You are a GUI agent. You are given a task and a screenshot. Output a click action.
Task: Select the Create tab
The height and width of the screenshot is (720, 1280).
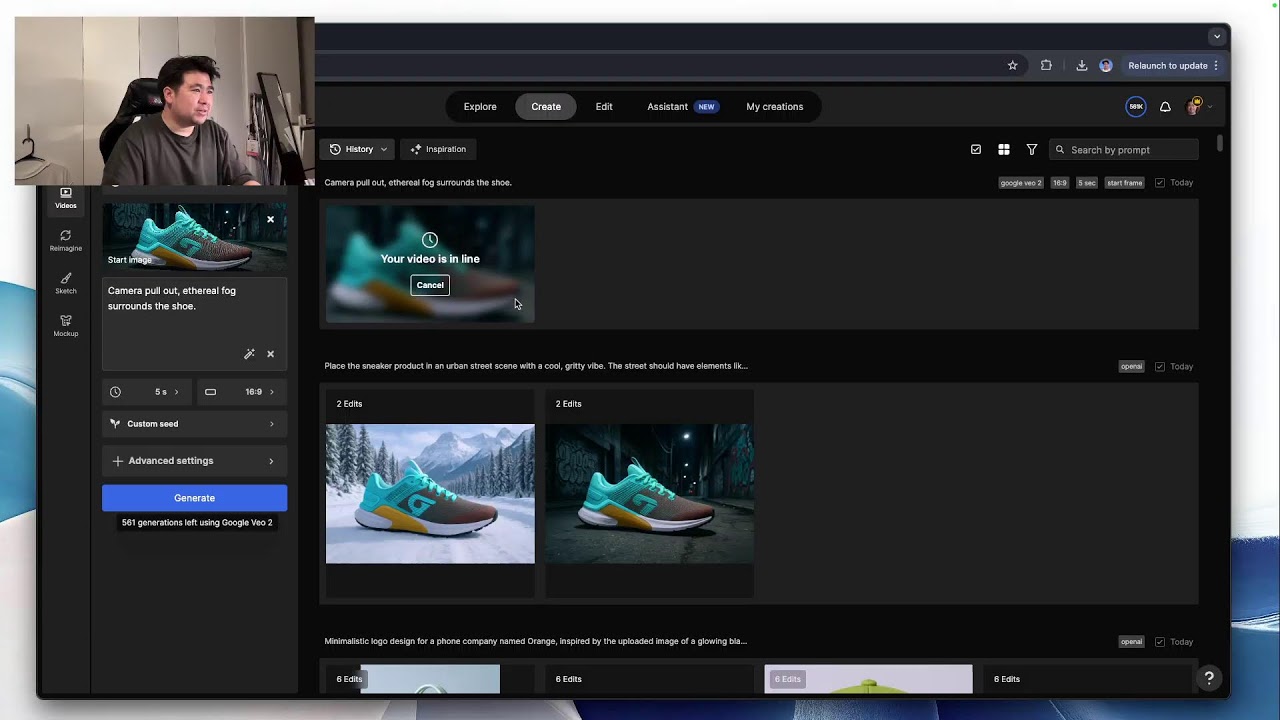(x=546, y=107)
